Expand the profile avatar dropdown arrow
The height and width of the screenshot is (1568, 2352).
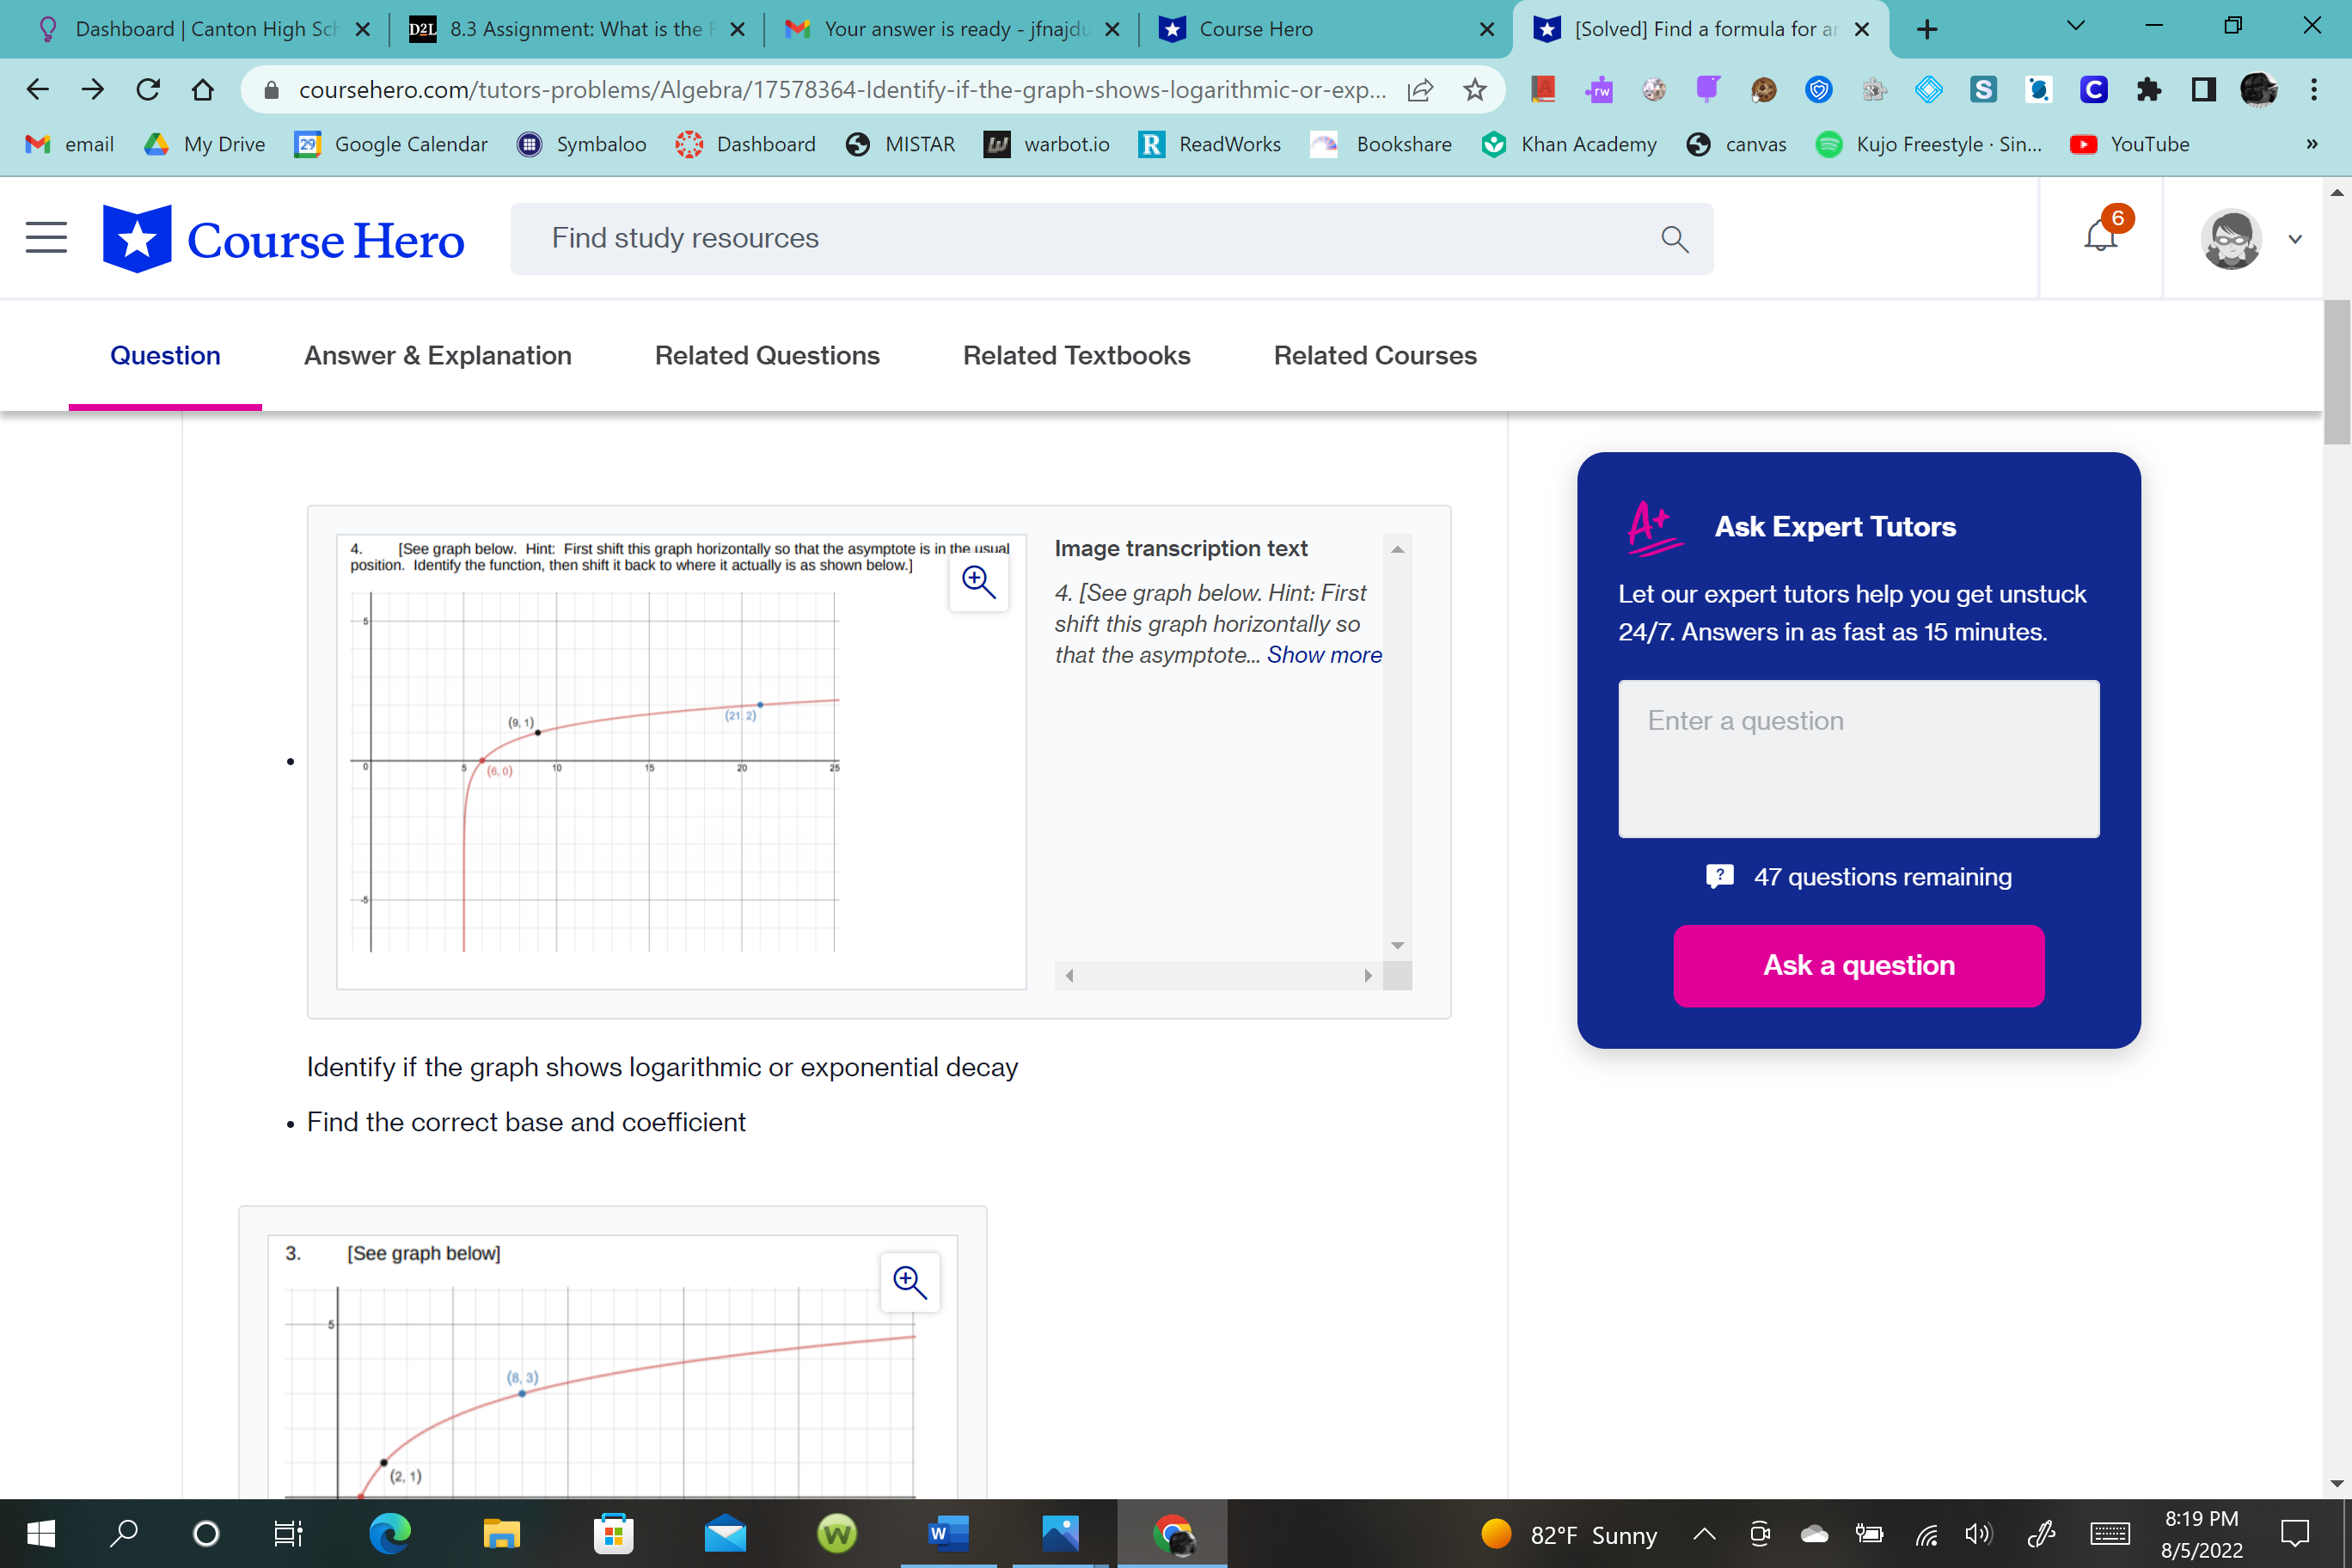2295,239
